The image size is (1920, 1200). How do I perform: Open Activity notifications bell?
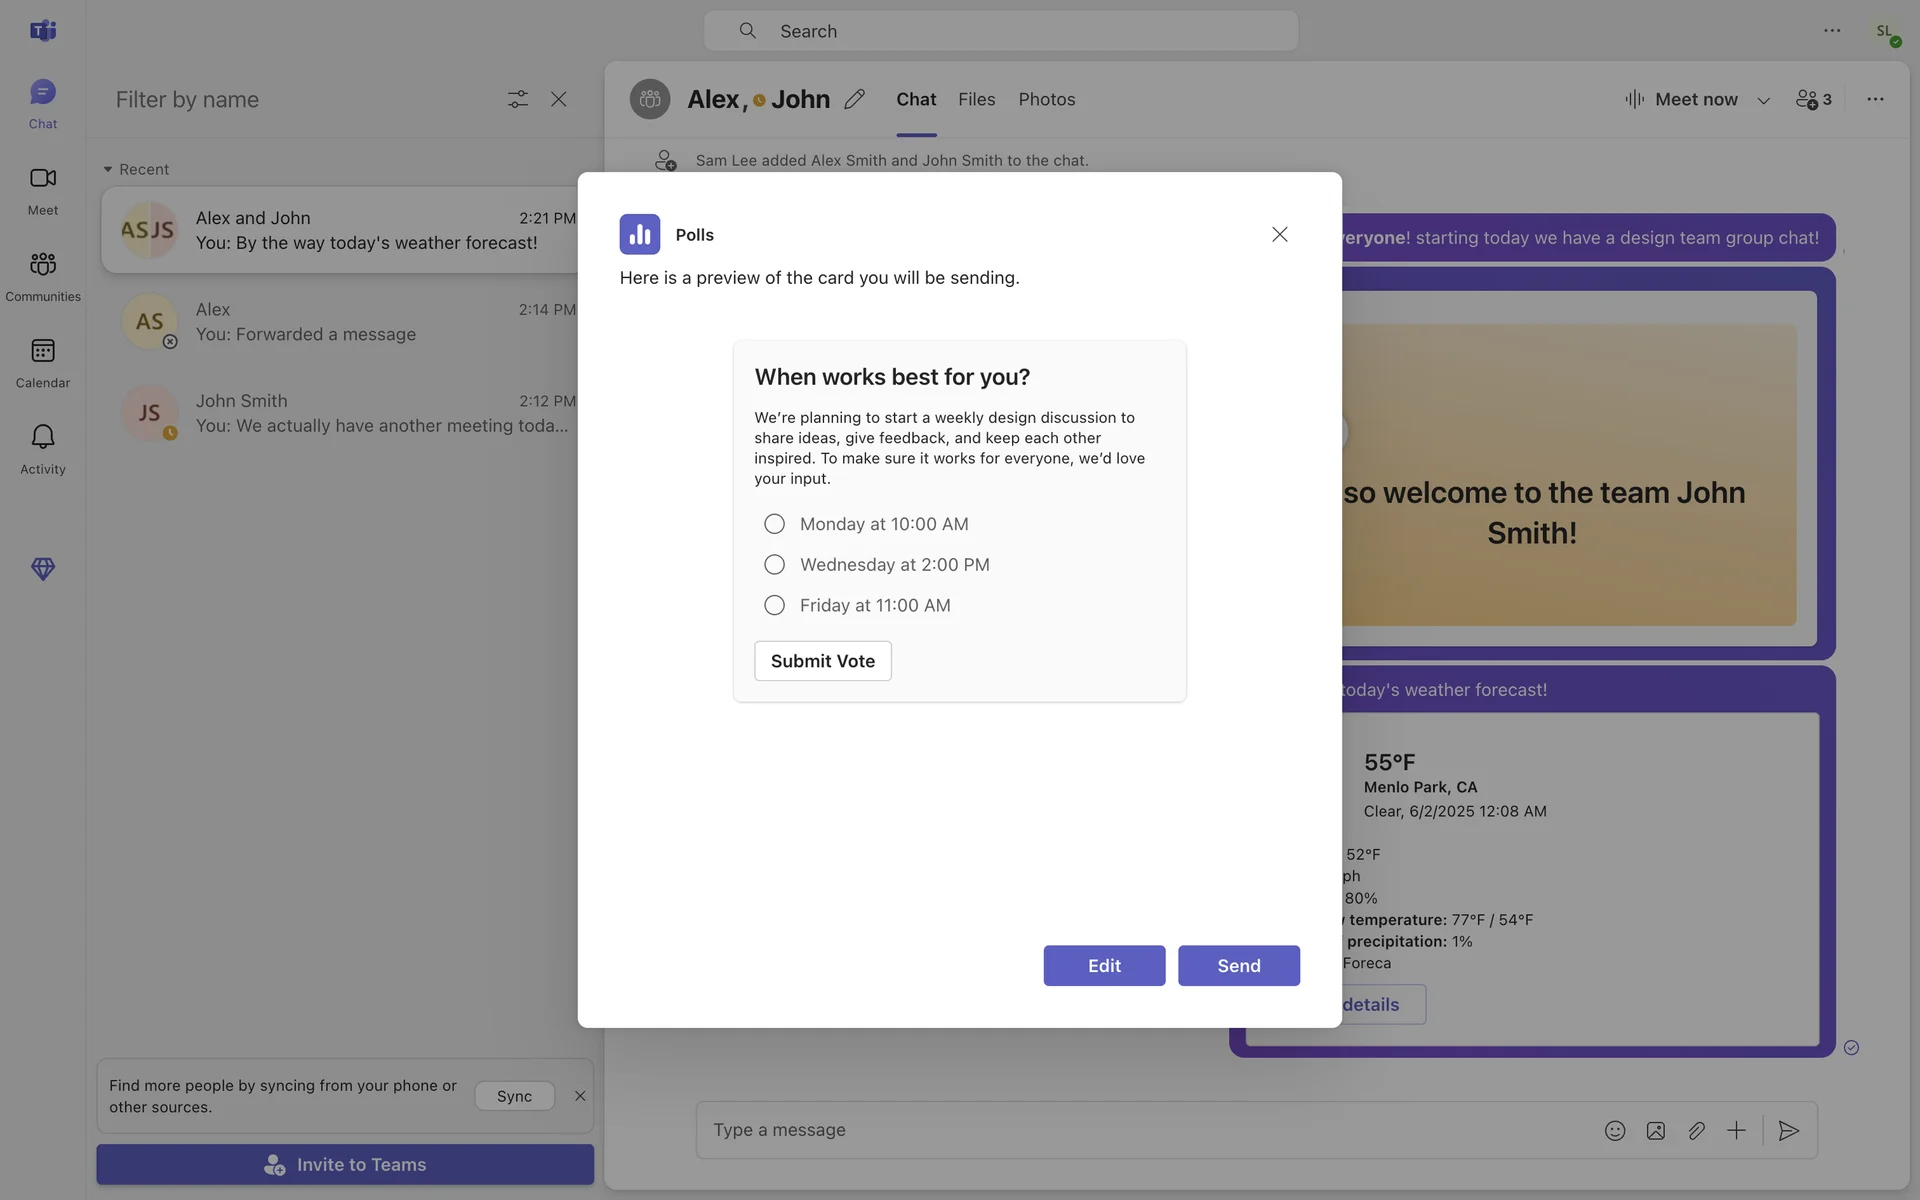pyautogui.click(x=42, y=448)
